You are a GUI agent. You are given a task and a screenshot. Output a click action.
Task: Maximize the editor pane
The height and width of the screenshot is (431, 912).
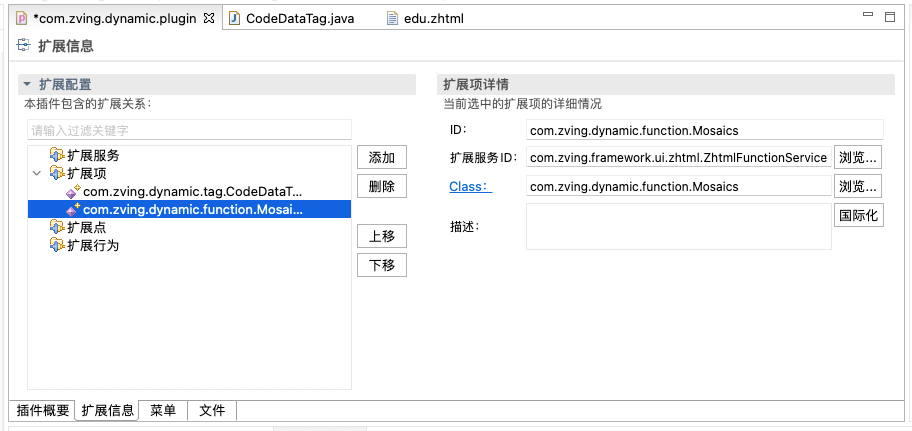click(890, 18)
